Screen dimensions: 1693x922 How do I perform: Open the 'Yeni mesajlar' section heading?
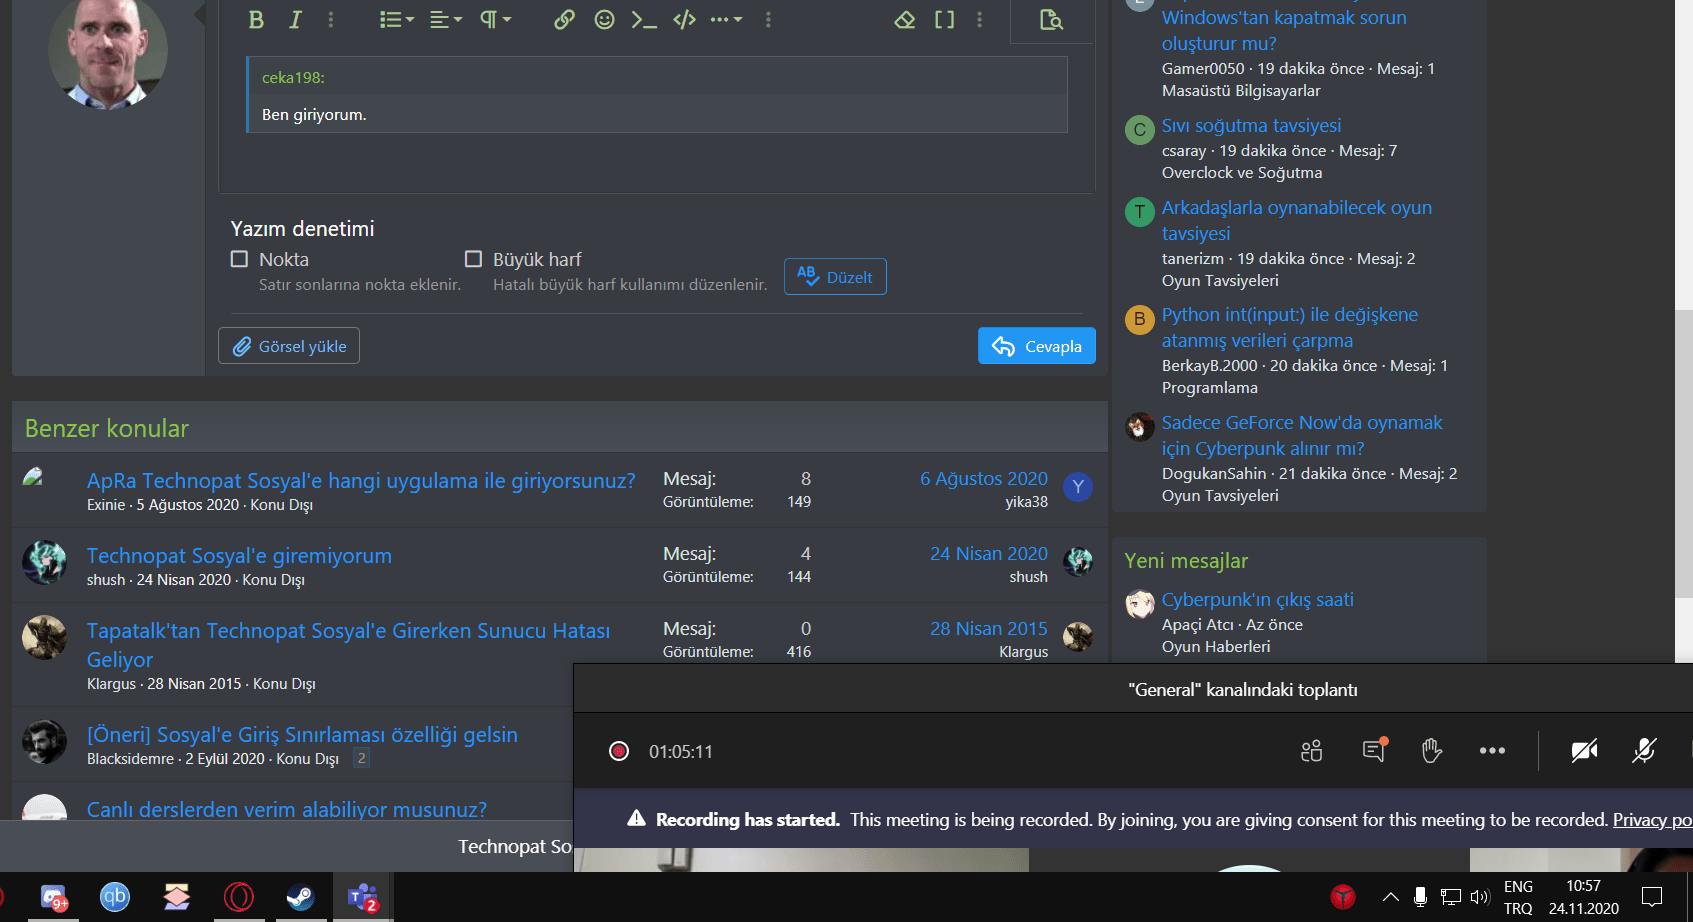click(x=1186, y=561)
